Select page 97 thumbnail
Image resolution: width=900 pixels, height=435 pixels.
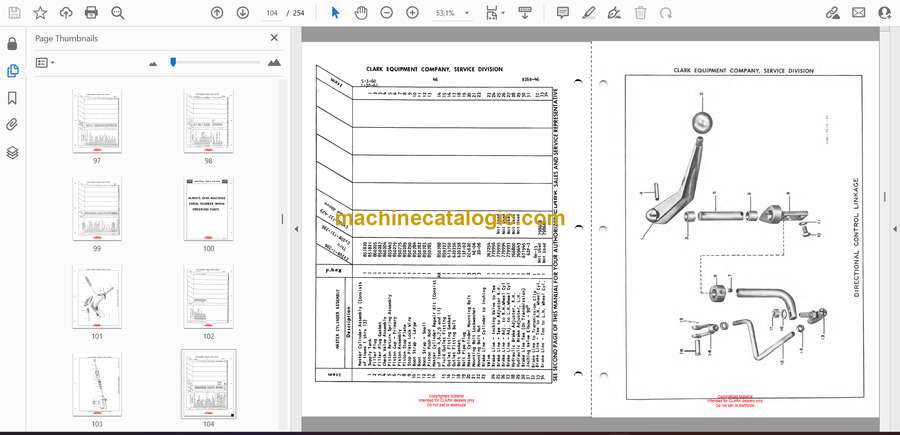96,121
